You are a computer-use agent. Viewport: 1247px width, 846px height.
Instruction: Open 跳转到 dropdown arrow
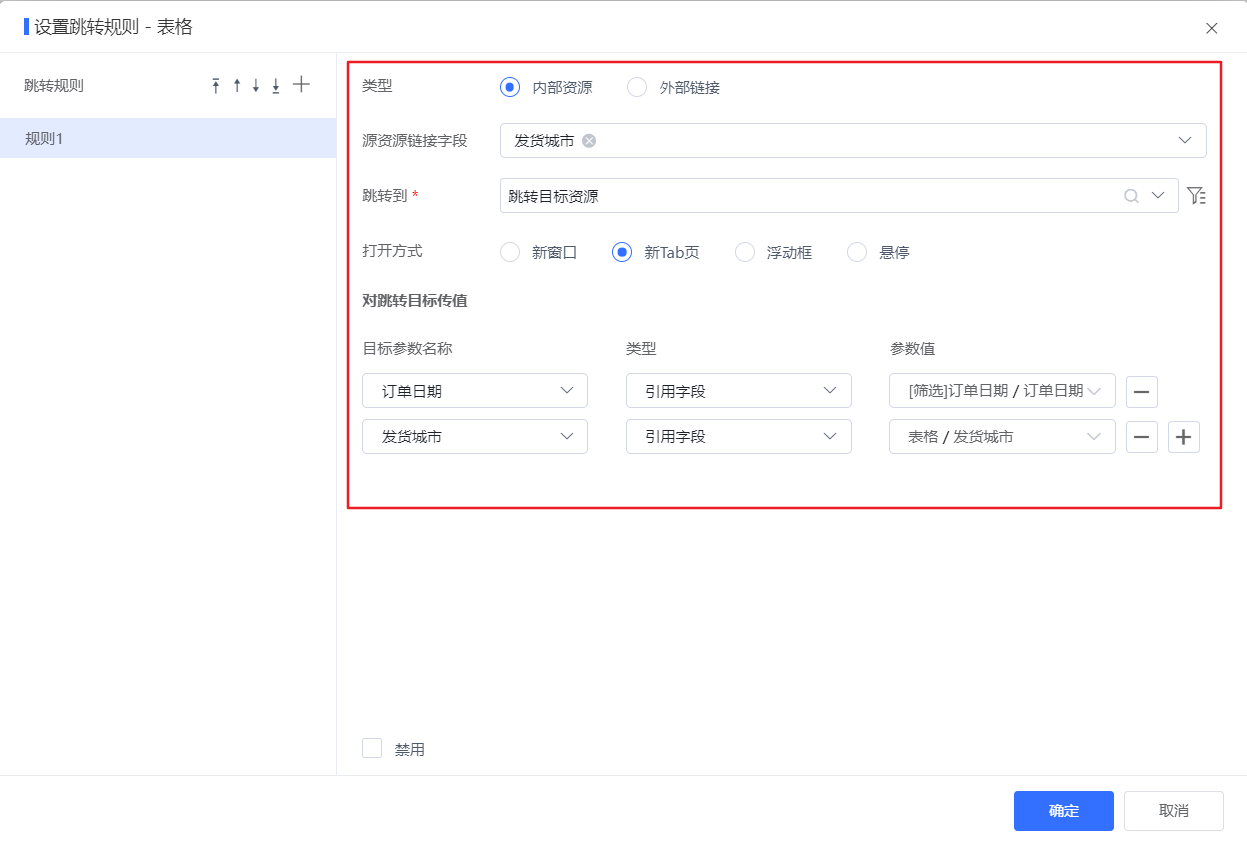(1159, 196)
